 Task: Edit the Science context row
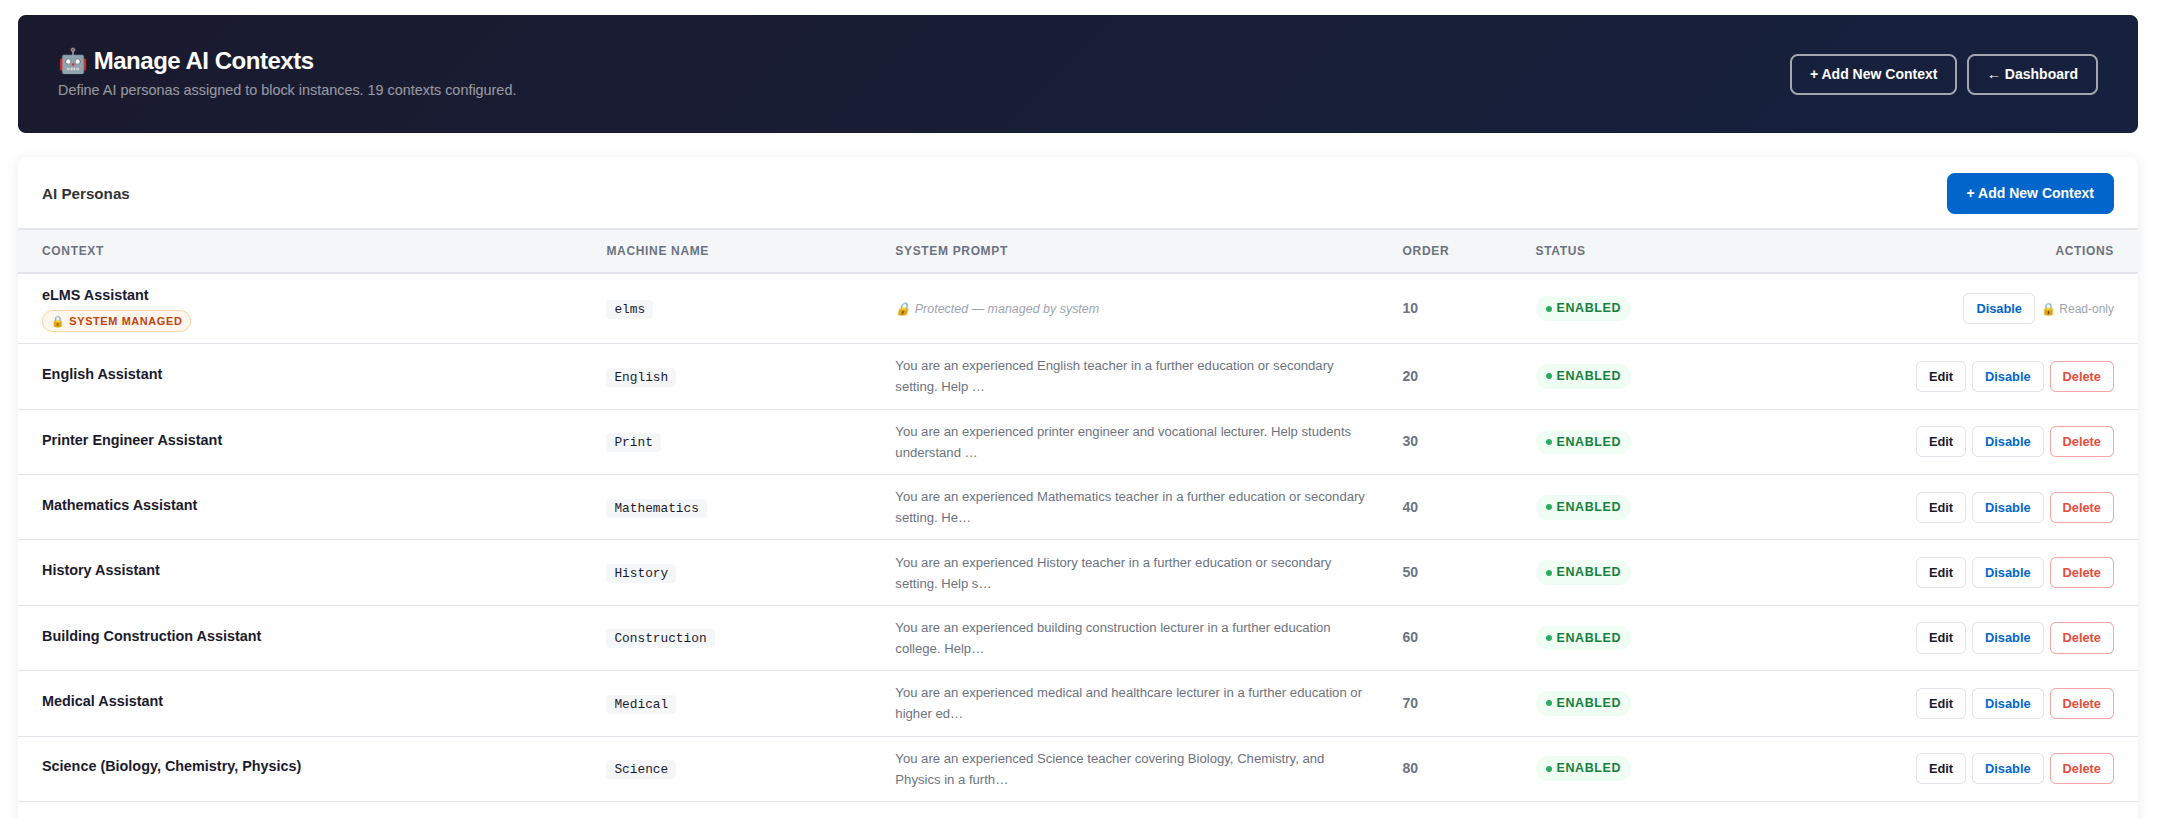(x=1941, y=769)
